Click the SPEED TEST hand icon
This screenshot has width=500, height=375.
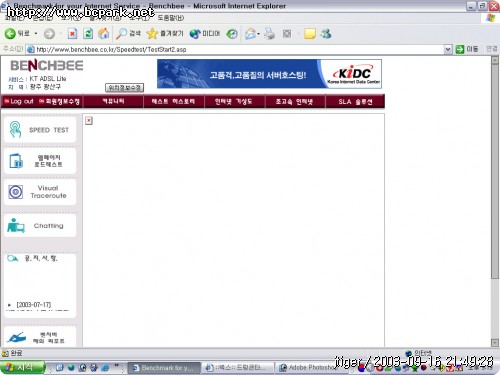(x=15, y=129)
